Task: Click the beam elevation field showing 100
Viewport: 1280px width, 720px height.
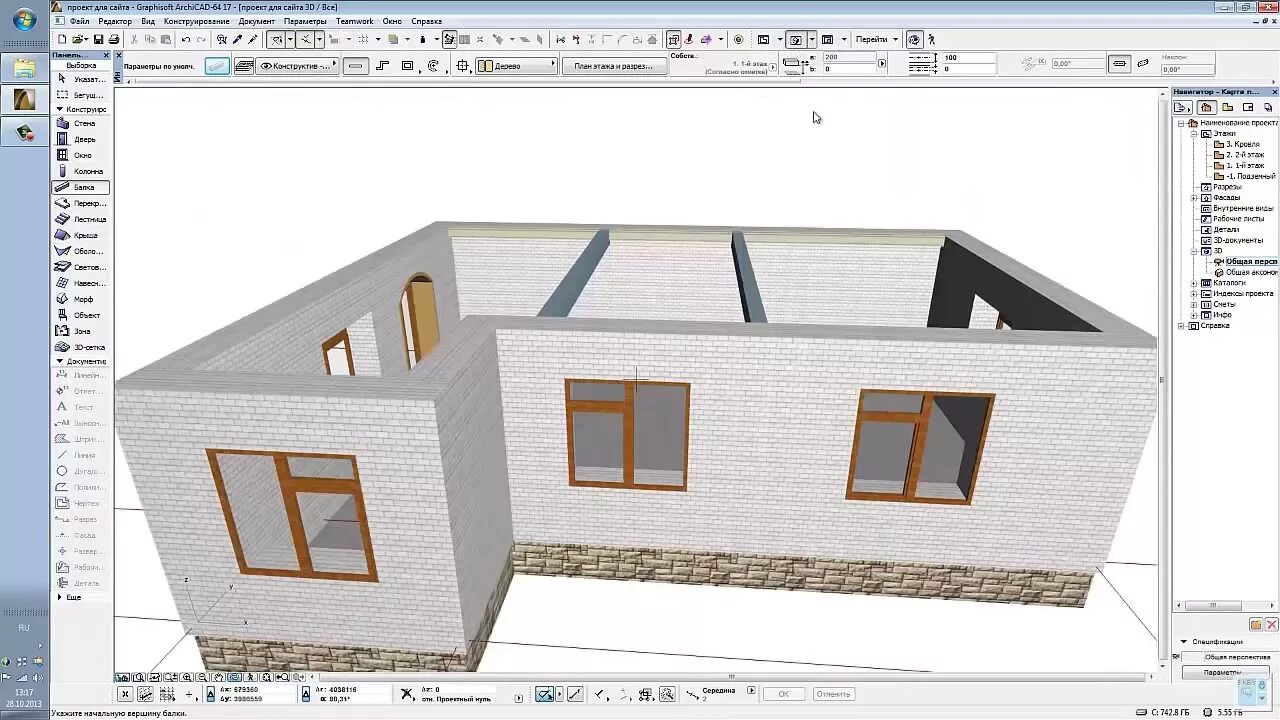Action: [968, 58]
